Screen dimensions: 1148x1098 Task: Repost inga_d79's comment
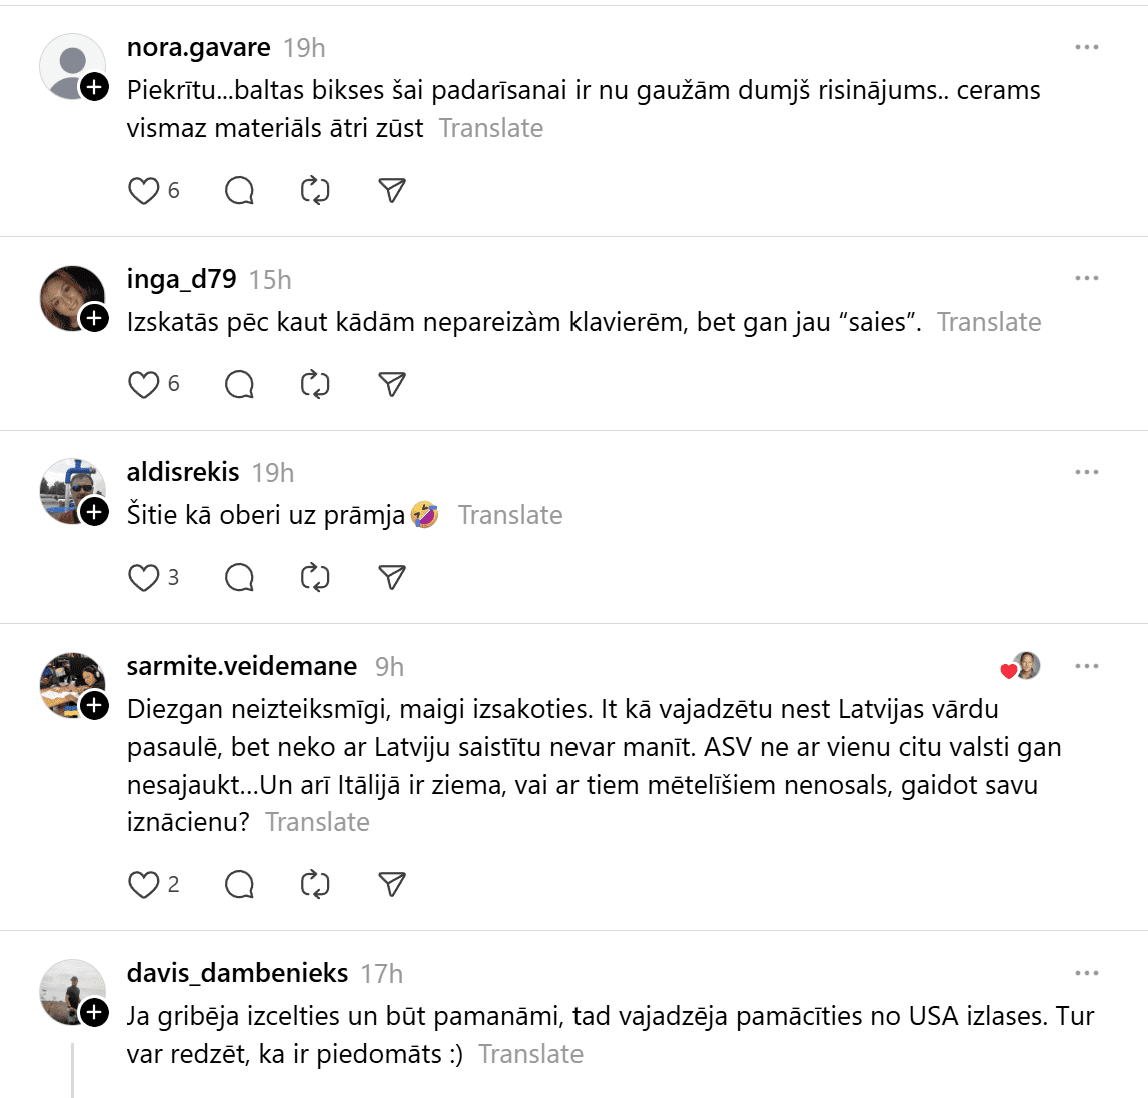[315, 385]
